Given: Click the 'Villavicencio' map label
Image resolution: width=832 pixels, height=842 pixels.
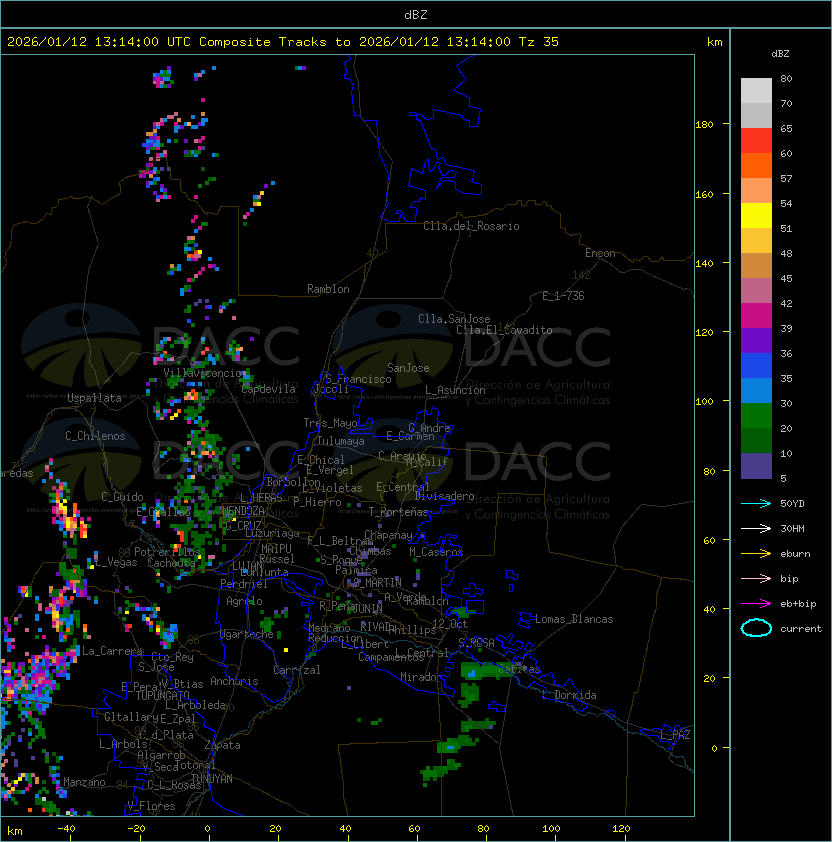Looking at the screenshot, I should click(202, 373).
